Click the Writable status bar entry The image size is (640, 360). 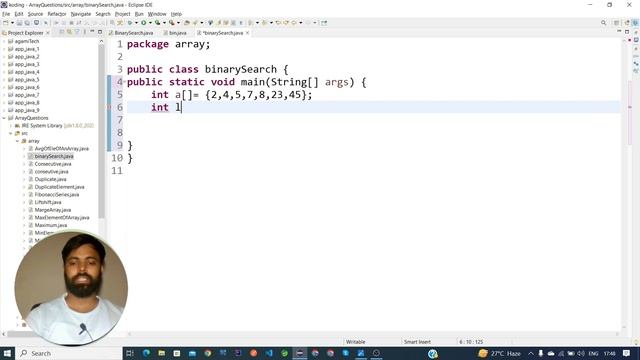356,342
